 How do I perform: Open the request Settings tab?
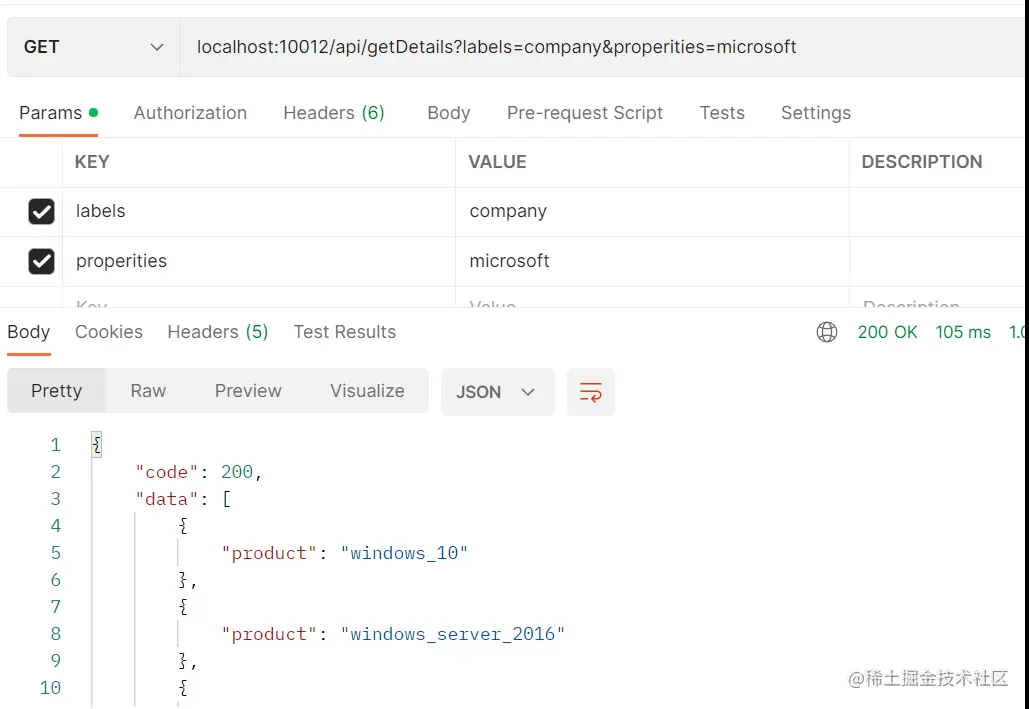[x=816, y=113]
